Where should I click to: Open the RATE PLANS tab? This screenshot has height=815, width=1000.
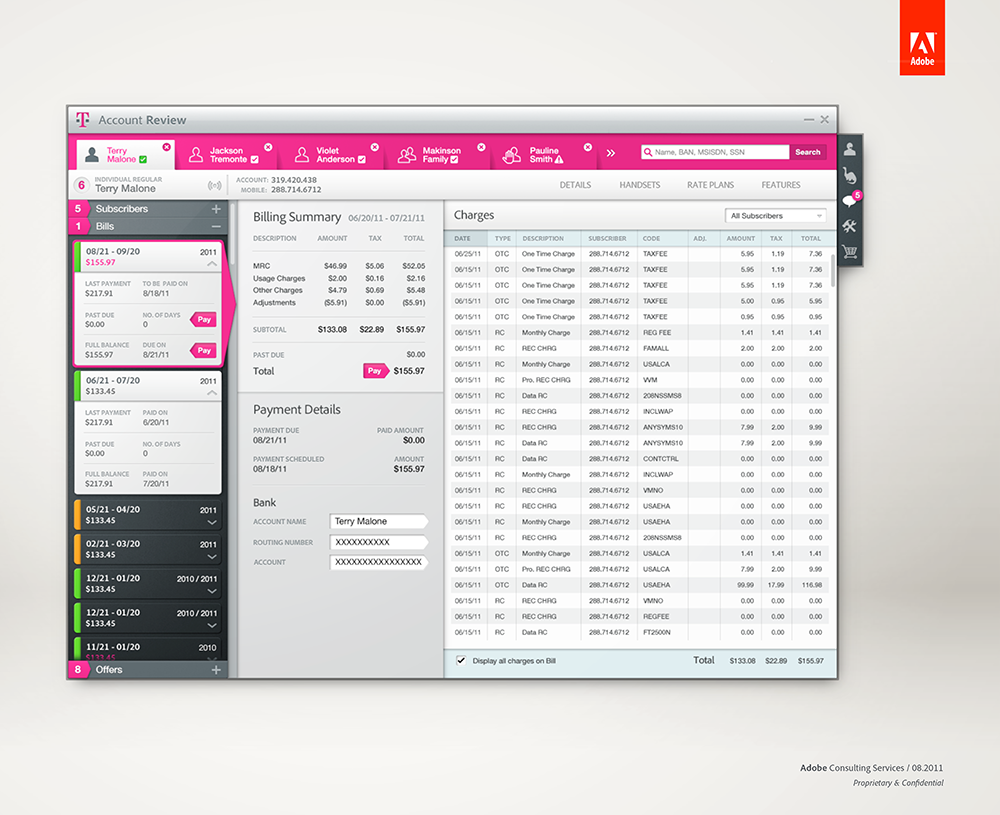click(x=710, y=185)
